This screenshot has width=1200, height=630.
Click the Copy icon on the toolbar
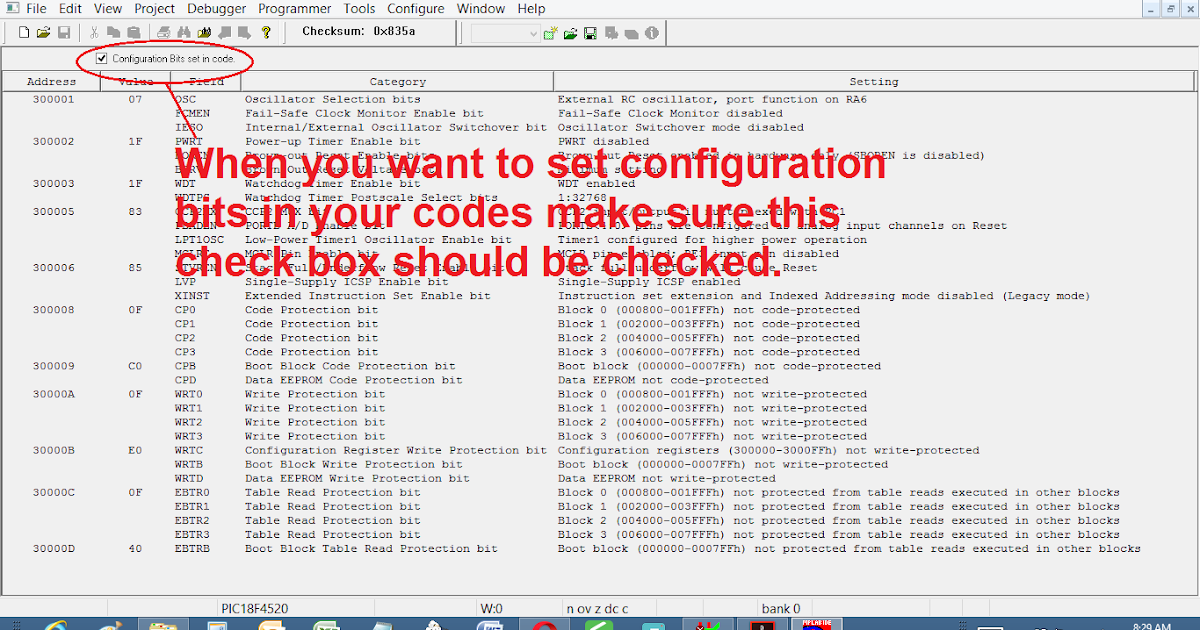pos(115,32)
